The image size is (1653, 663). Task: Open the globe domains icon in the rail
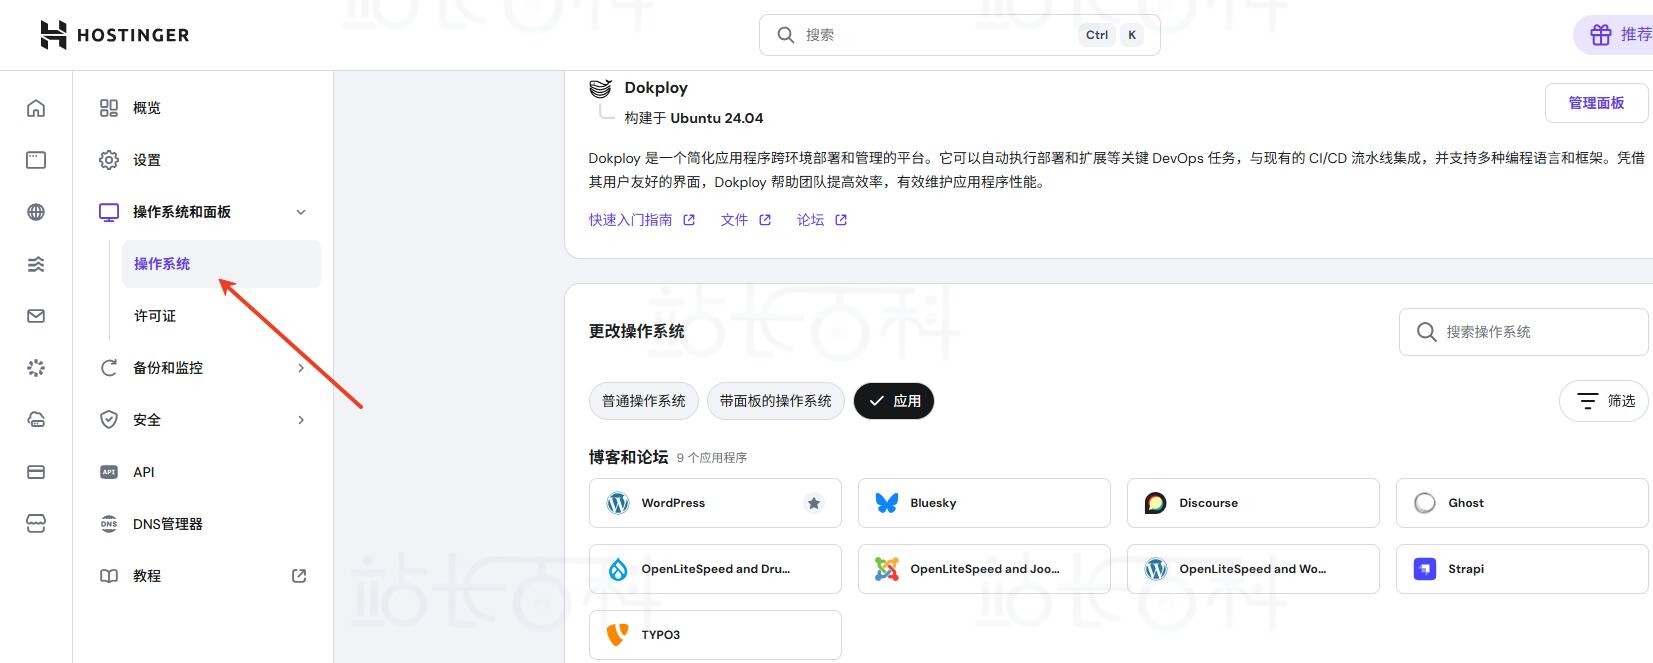point(36,212)
